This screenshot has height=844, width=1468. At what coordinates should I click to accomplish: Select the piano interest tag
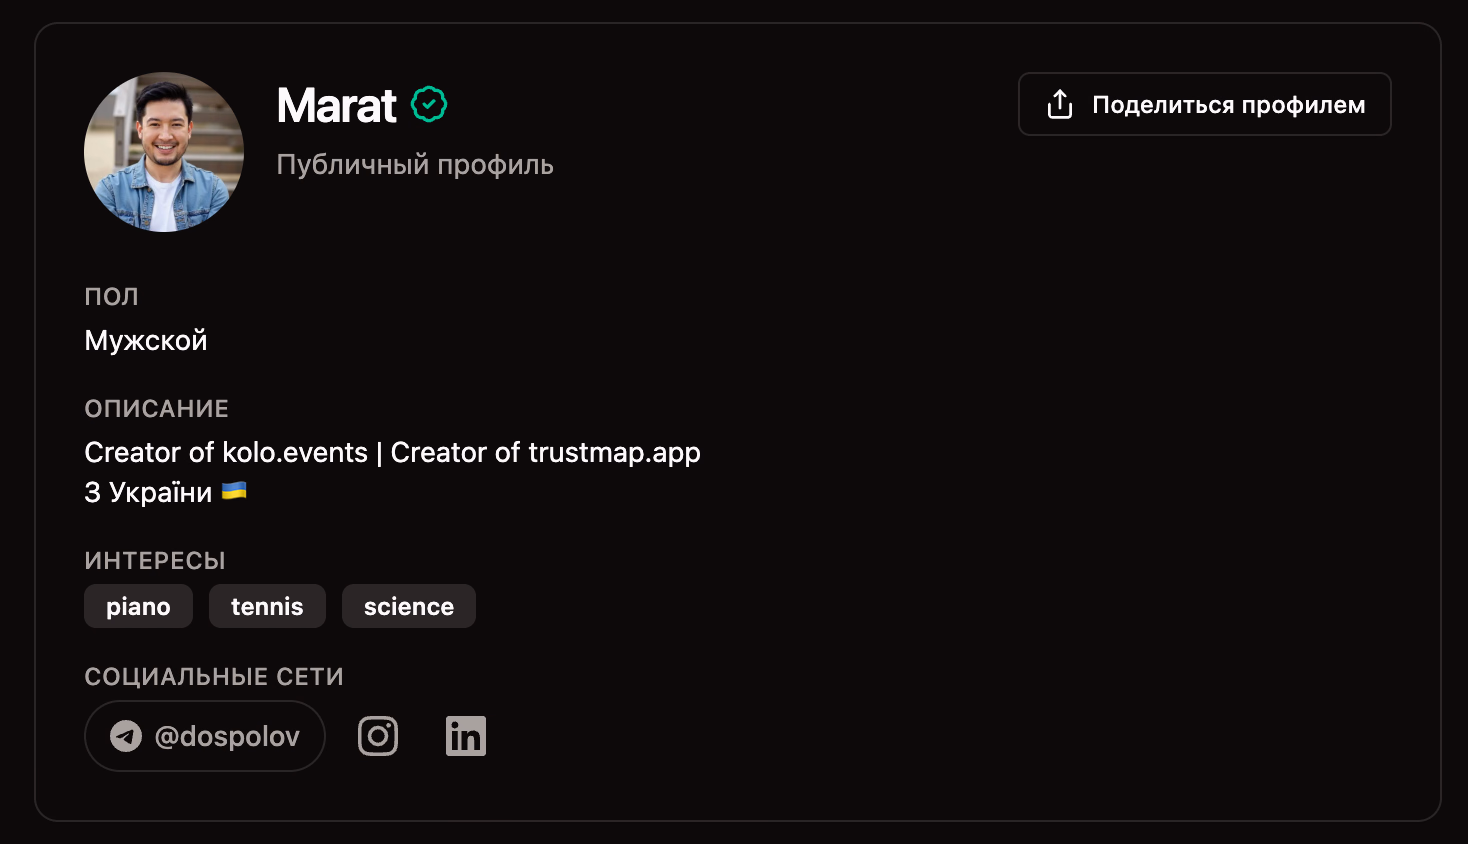pos(138,606)
